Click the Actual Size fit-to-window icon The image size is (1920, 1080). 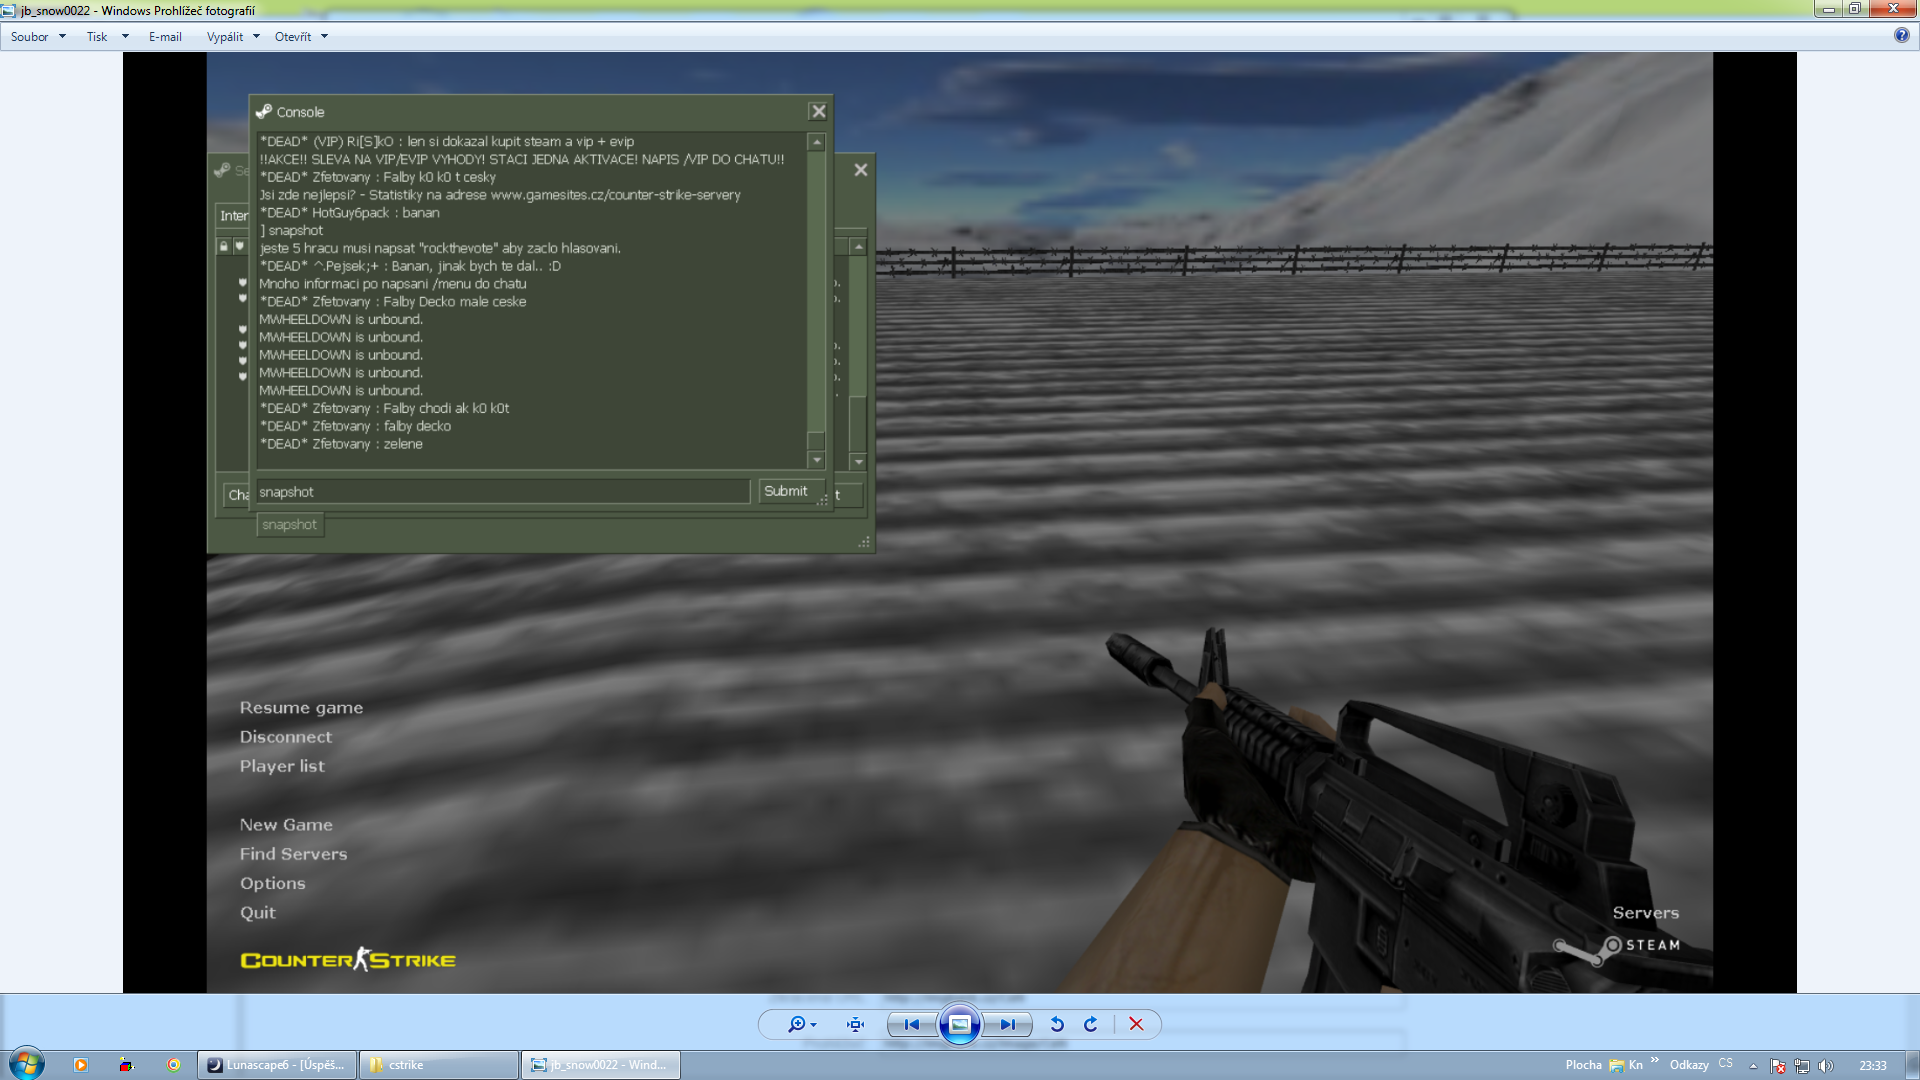(x=855, y=1024)
